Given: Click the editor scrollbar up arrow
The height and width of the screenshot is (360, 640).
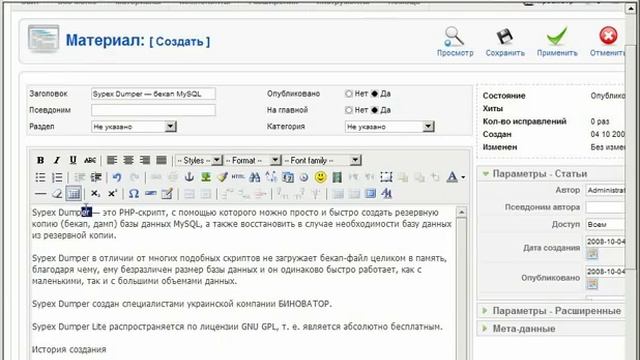Looking at the screenshot, I should [461, 212].
